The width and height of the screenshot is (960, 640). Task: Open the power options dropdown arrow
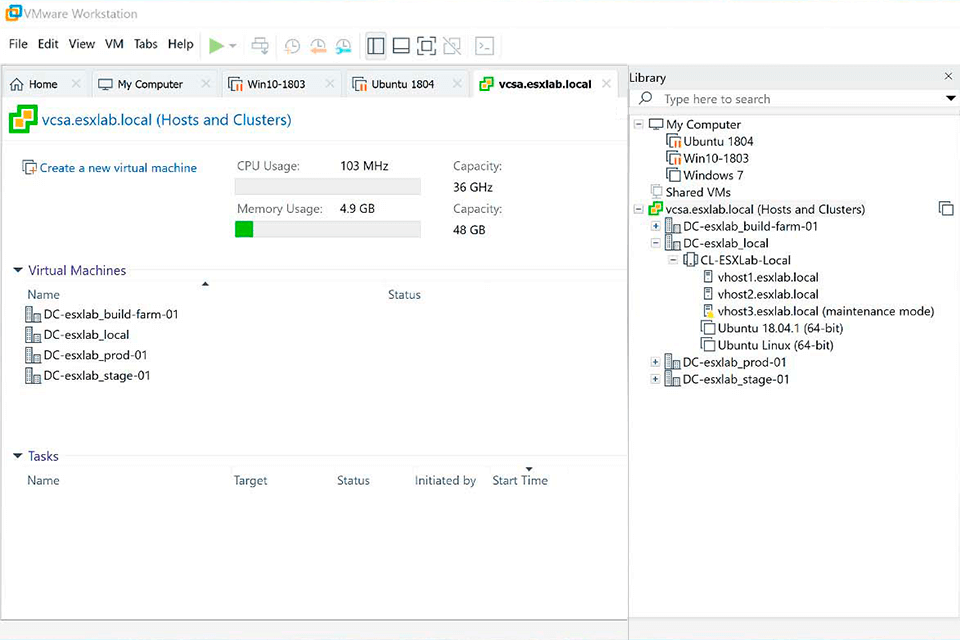click(x=233, y=46)
